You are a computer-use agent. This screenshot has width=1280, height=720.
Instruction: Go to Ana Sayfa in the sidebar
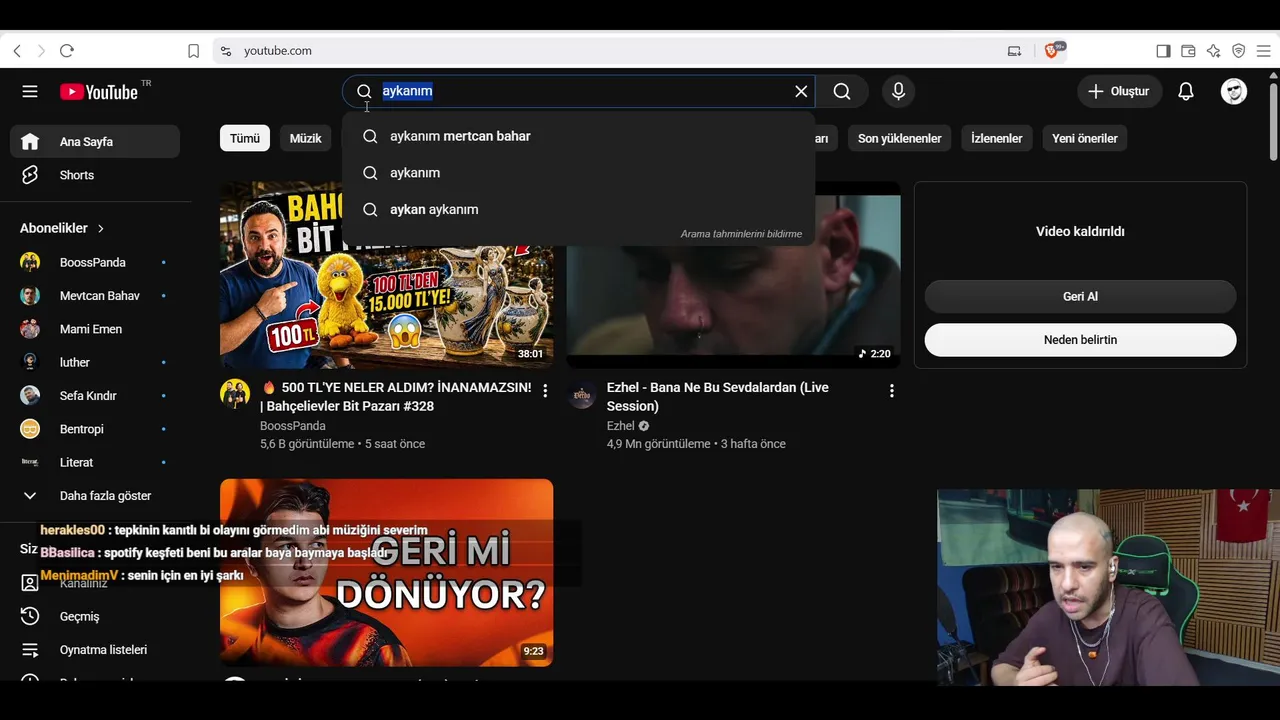pyautogui.click(x=95, y=142)
